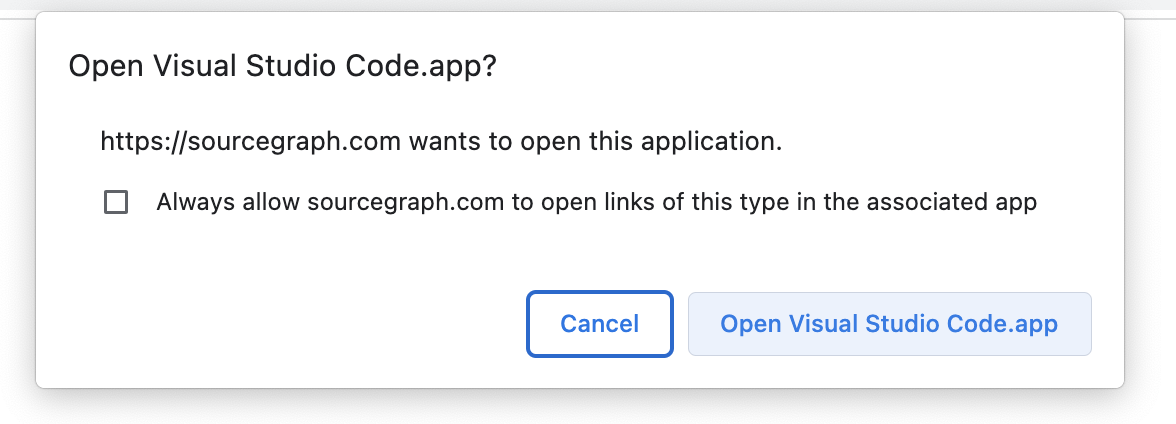
Task: Click the Cancel button
Action: 599,324
